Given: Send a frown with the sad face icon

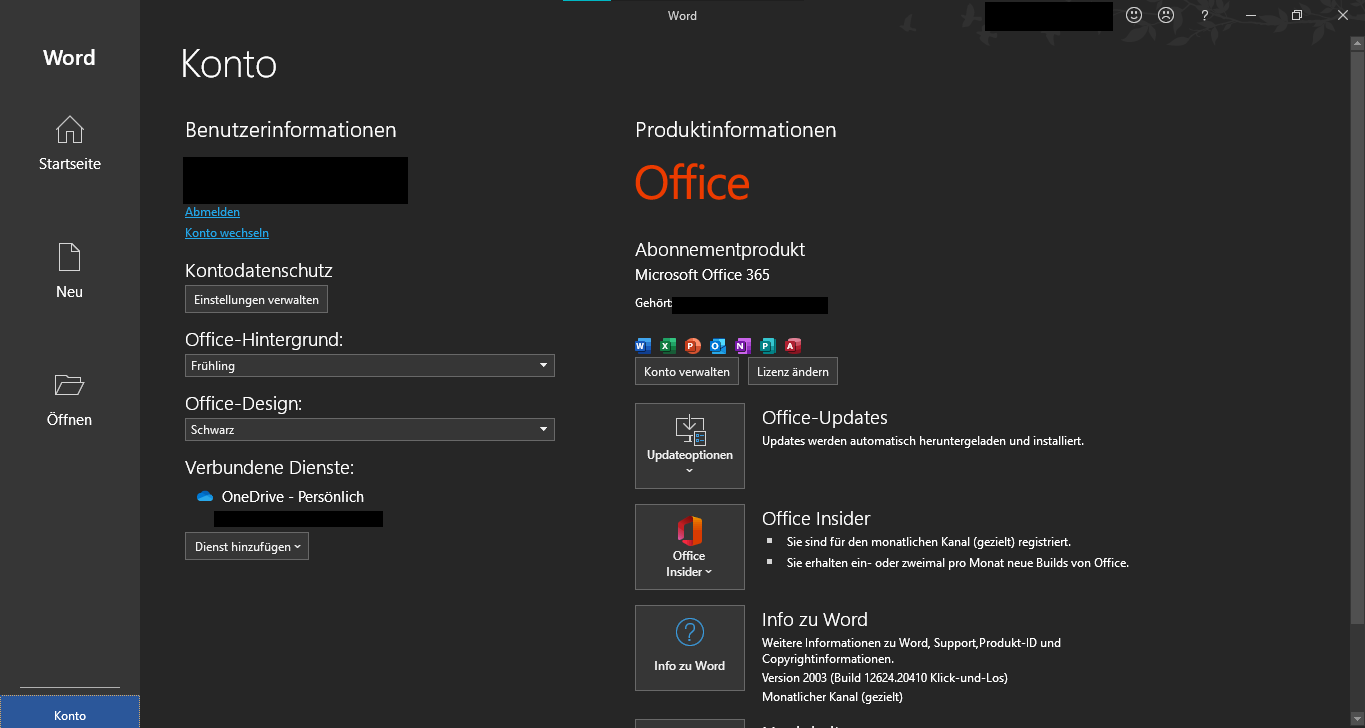Looking at the screenshot, I should pos(1166,15).
